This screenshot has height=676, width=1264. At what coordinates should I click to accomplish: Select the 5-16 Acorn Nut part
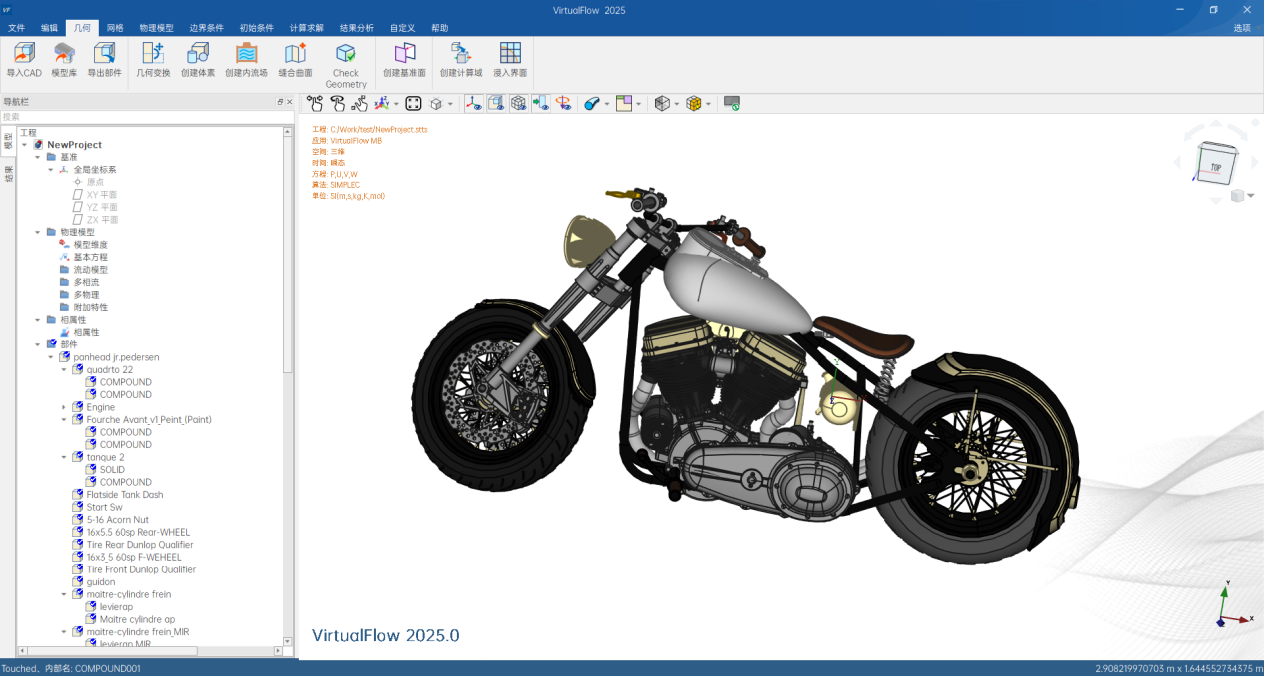pyautogui.click(x=117, y=520)
